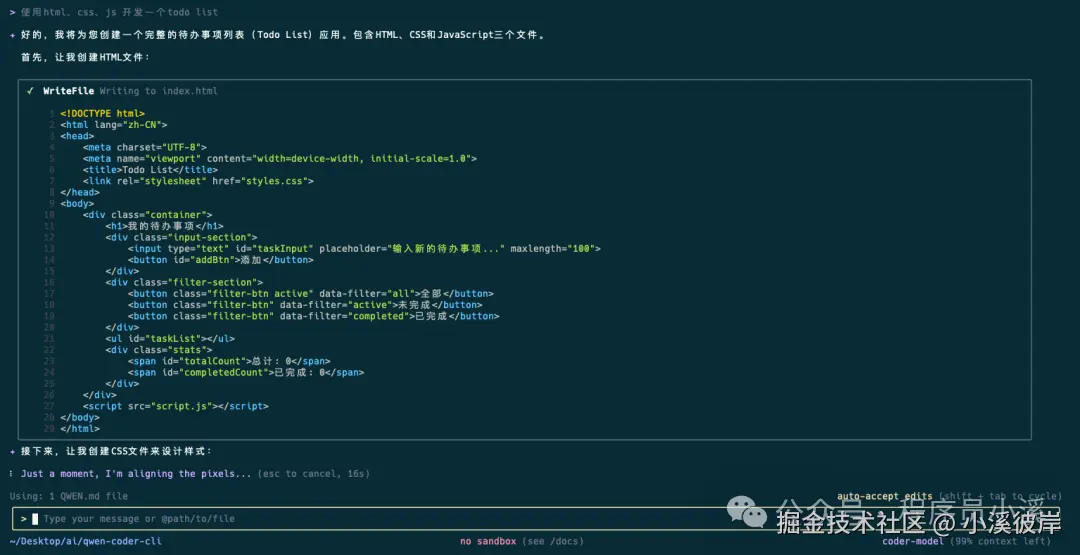Click the sparkle marker before '好的，我将为您创建'

(x=13, y=35)
